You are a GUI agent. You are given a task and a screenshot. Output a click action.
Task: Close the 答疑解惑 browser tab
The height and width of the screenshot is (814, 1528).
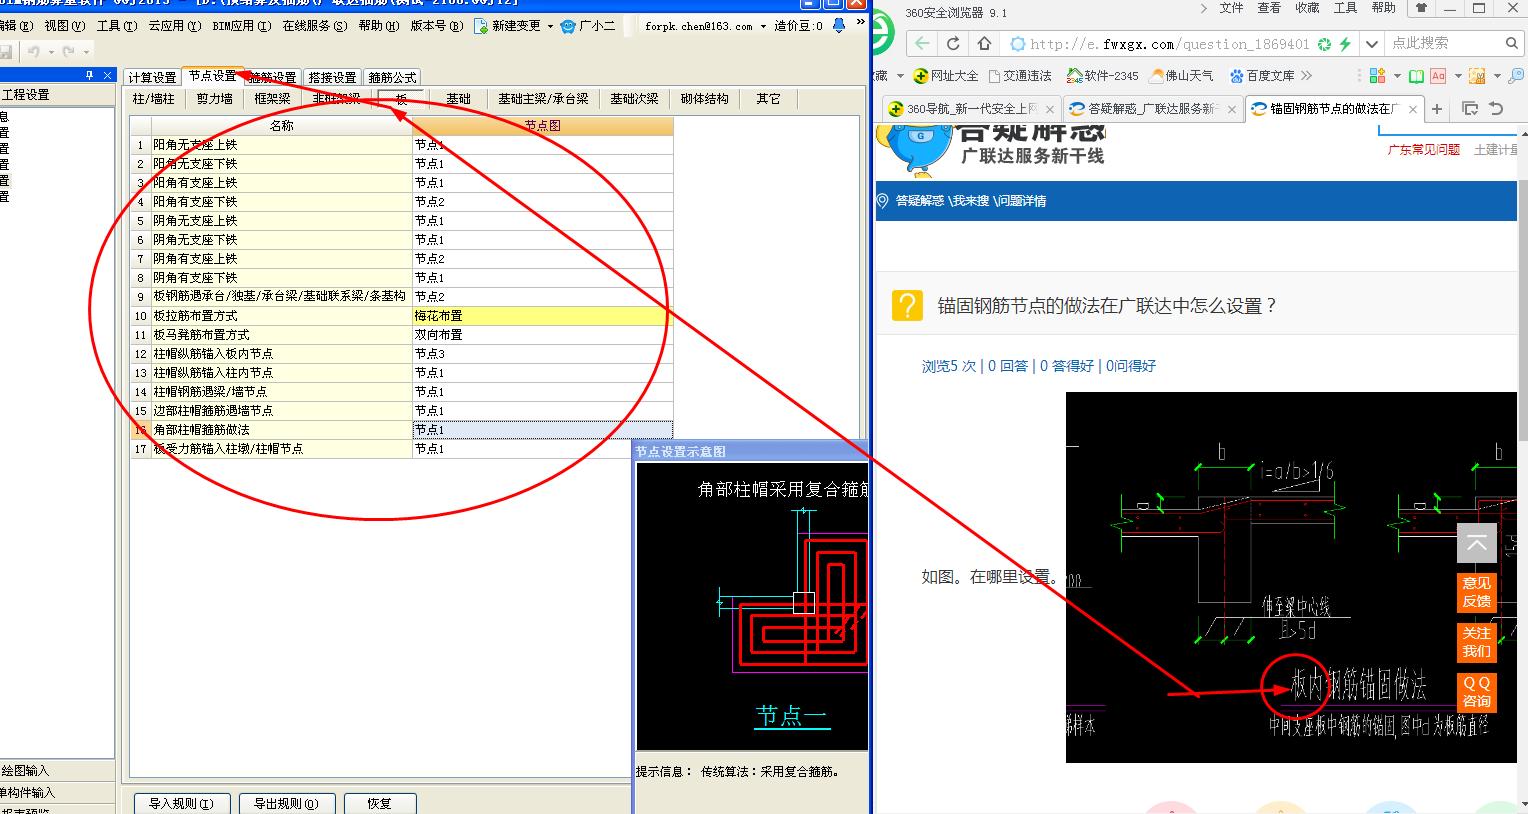[x=1231, y=109]
